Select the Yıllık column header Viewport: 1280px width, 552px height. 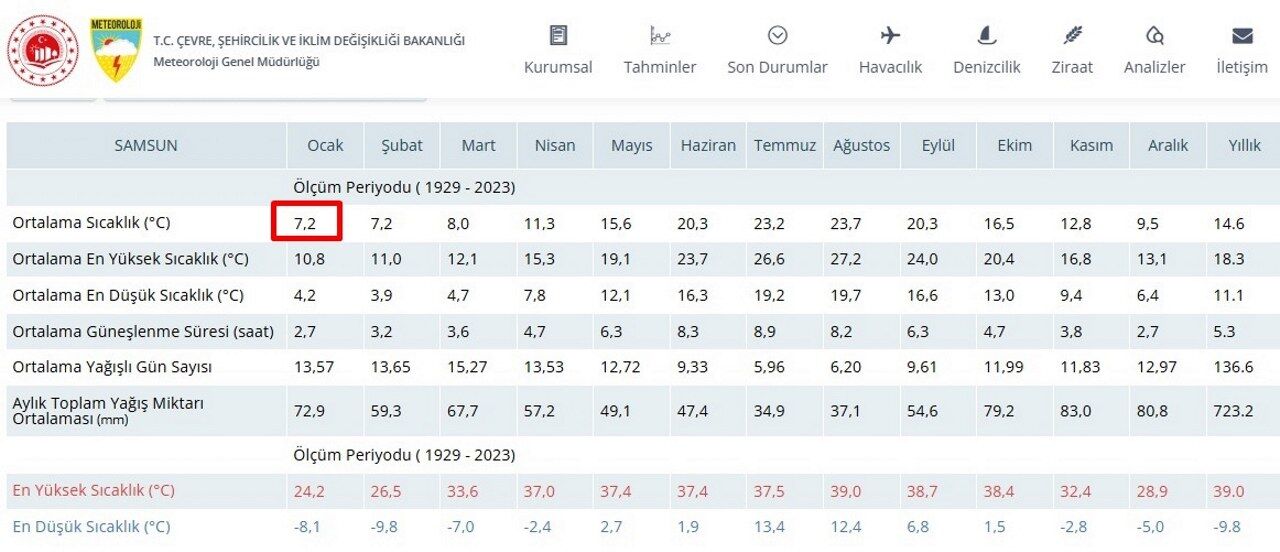pos(1244,145)
